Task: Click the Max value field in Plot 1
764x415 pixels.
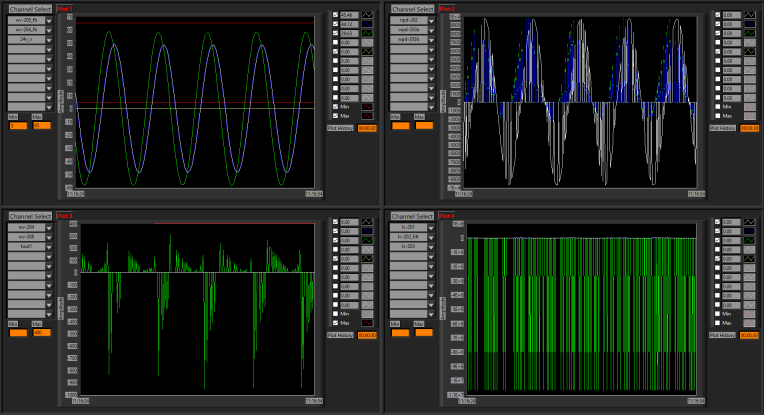Action: [42, 125]
